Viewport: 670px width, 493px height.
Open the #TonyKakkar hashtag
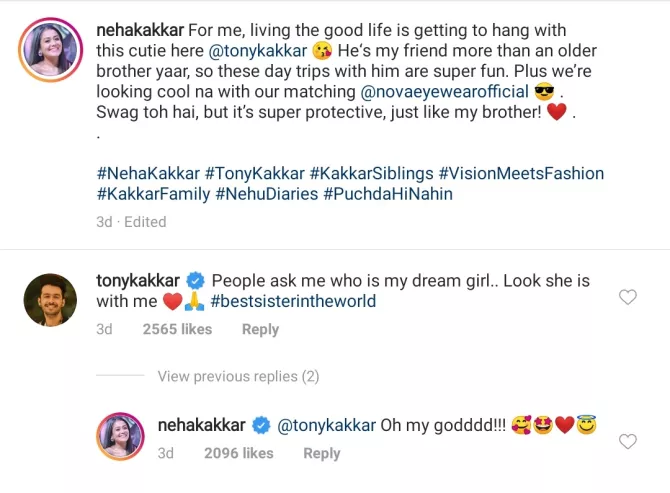coord(254,173)
